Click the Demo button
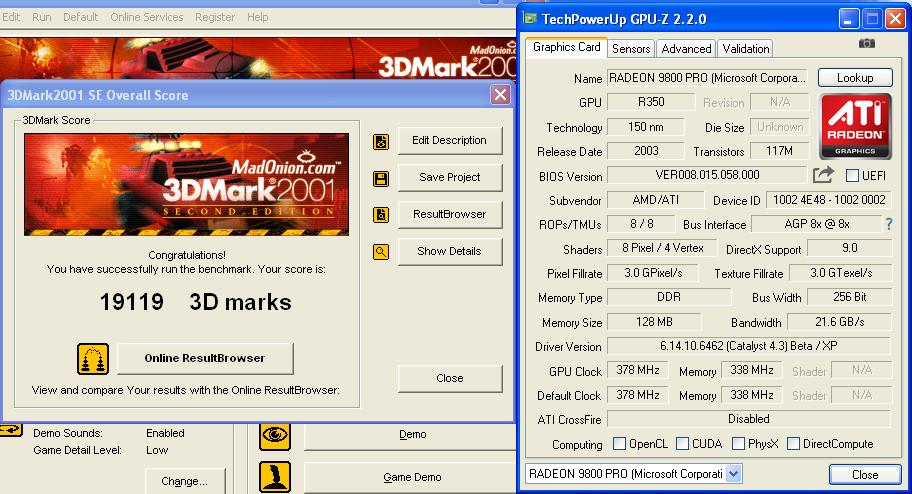Image resolution: width=912 pixels, height=494 pixels. (x=412, y=435)
